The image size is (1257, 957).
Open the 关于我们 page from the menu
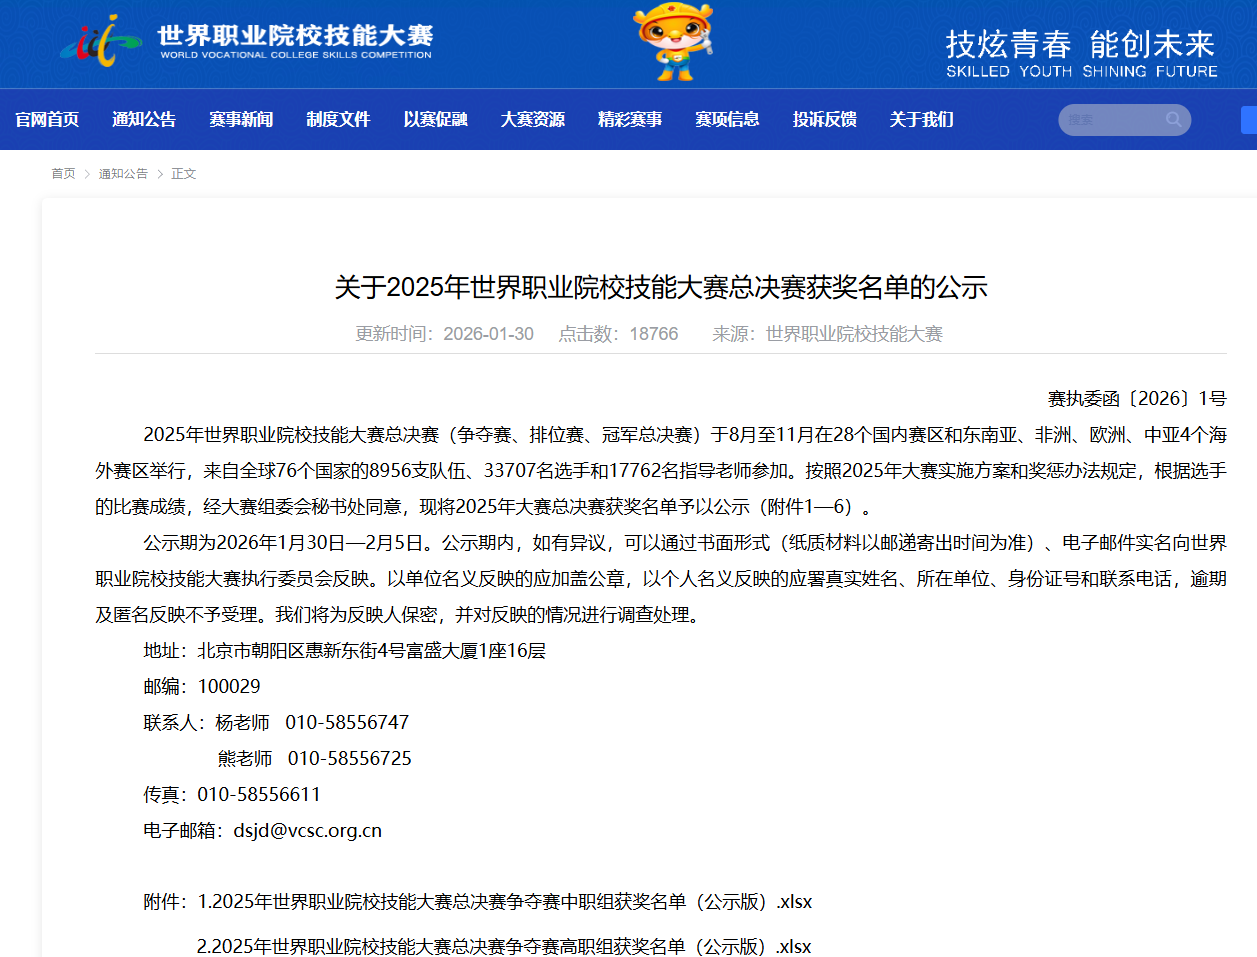920,119
